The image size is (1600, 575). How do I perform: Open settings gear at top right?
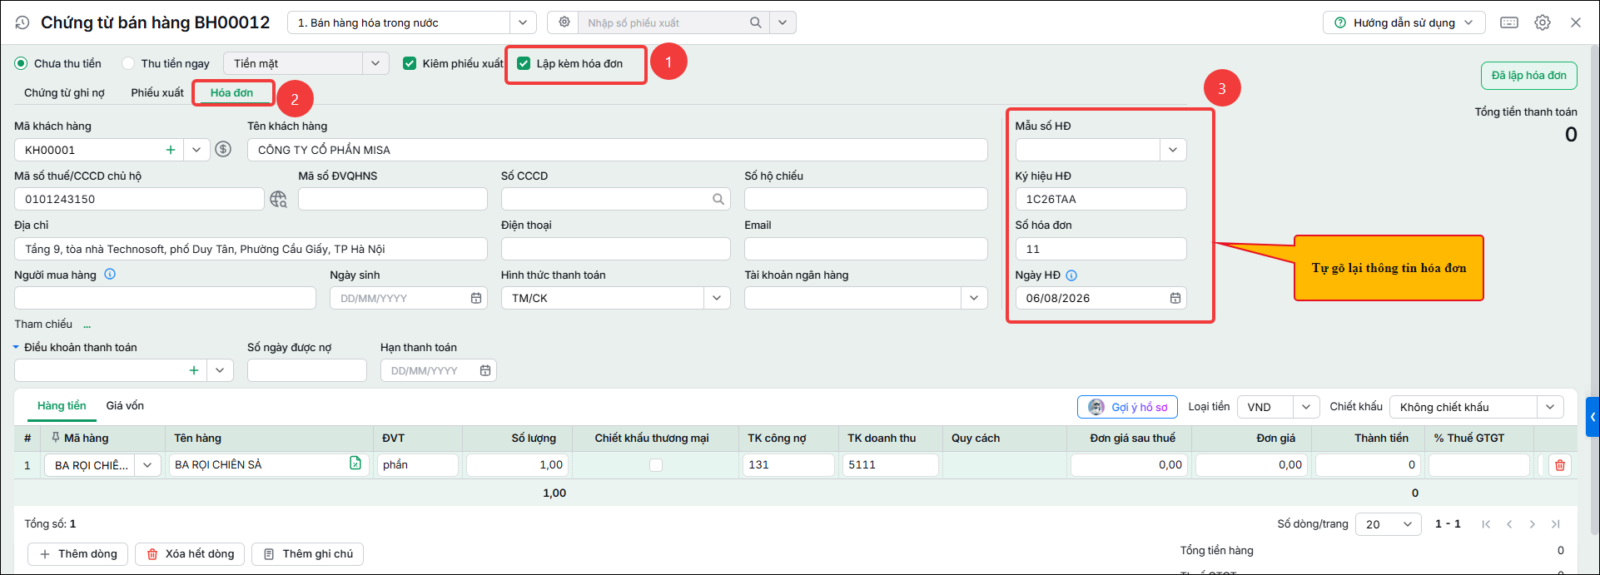(1542, 22)
